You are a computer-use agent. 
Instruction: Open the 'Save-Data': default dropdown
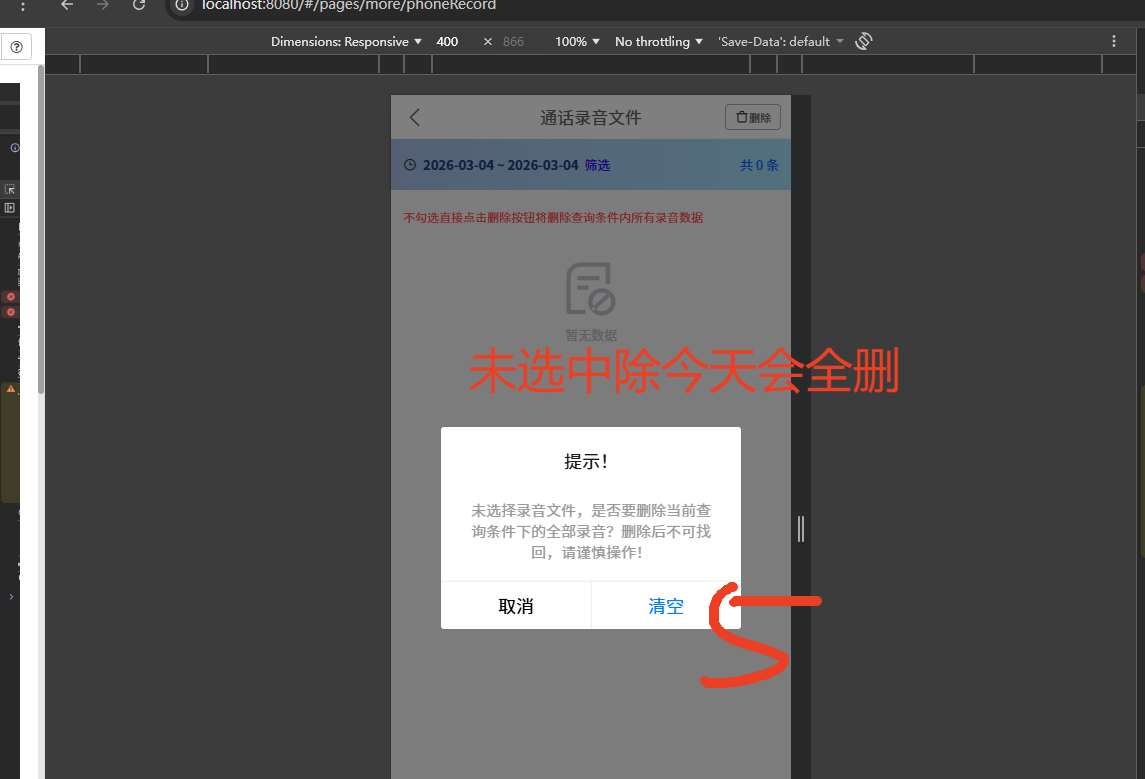coord(781,42)
